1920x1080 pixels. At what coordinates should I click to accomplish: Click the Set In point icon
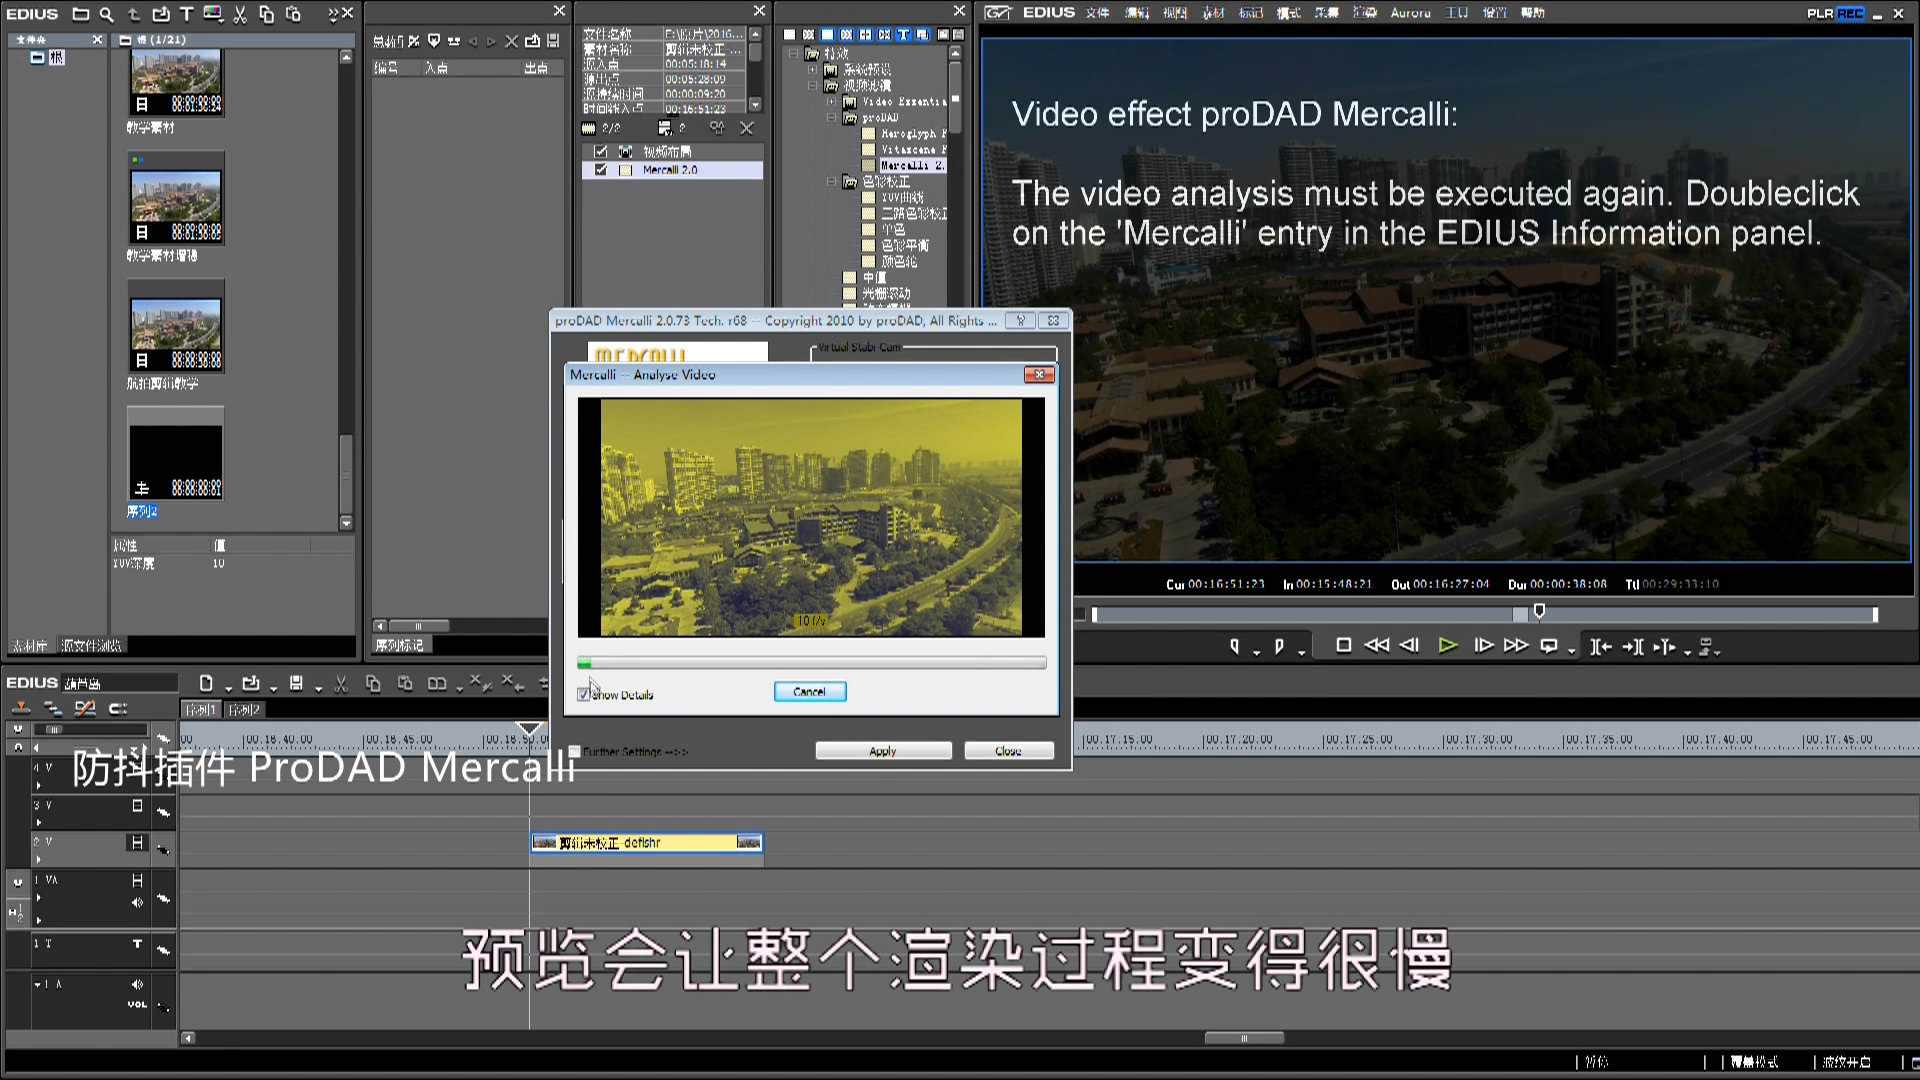(x=1235, y=647)
